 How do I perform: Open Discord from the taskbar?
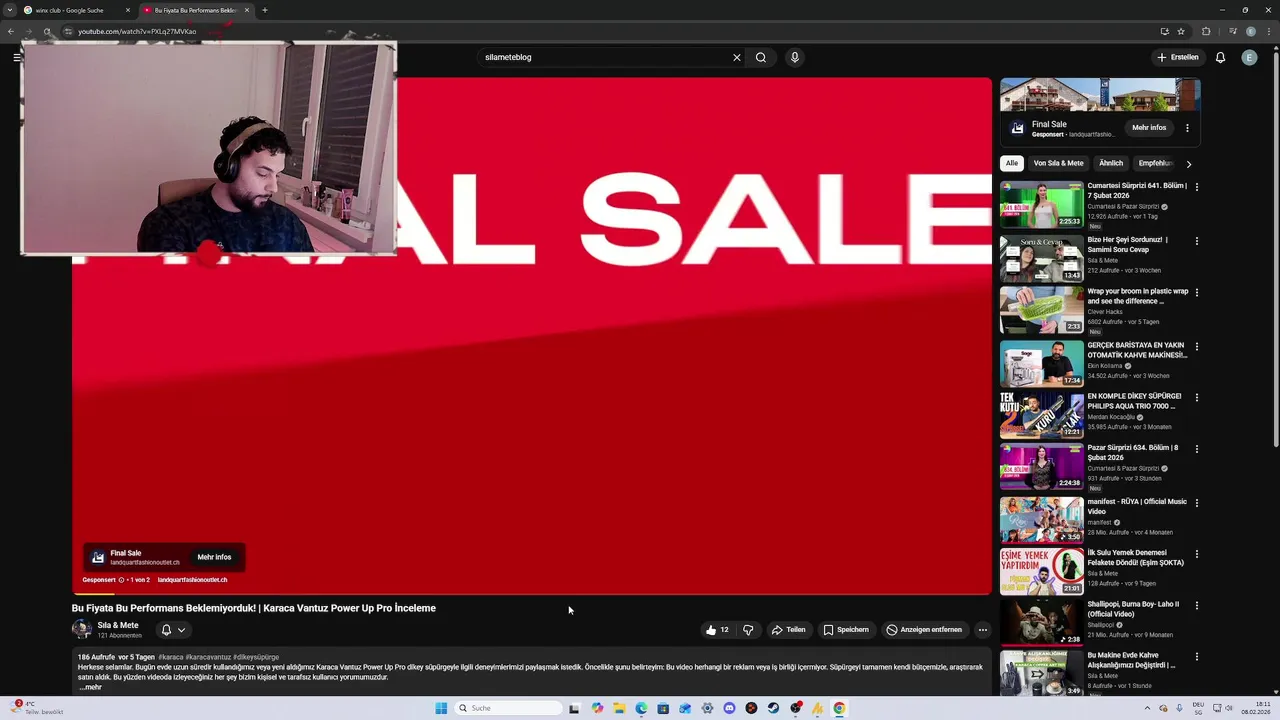point(729,708)
